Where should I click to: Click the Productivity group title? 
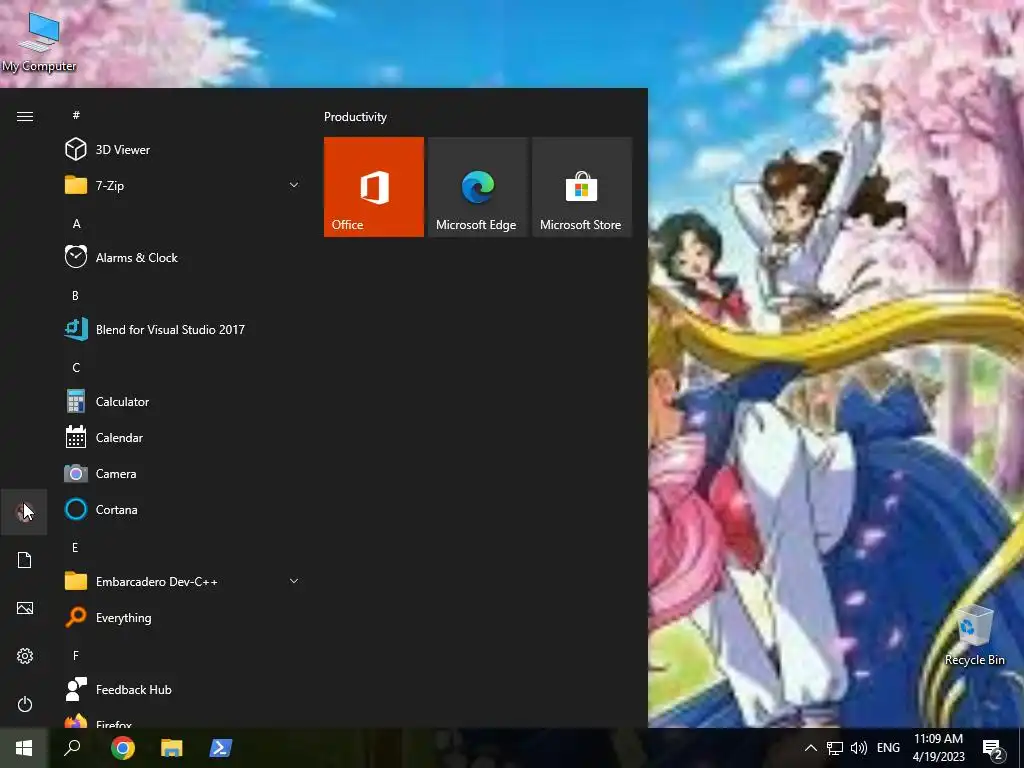pyautogui.click(x=355, y=117)
